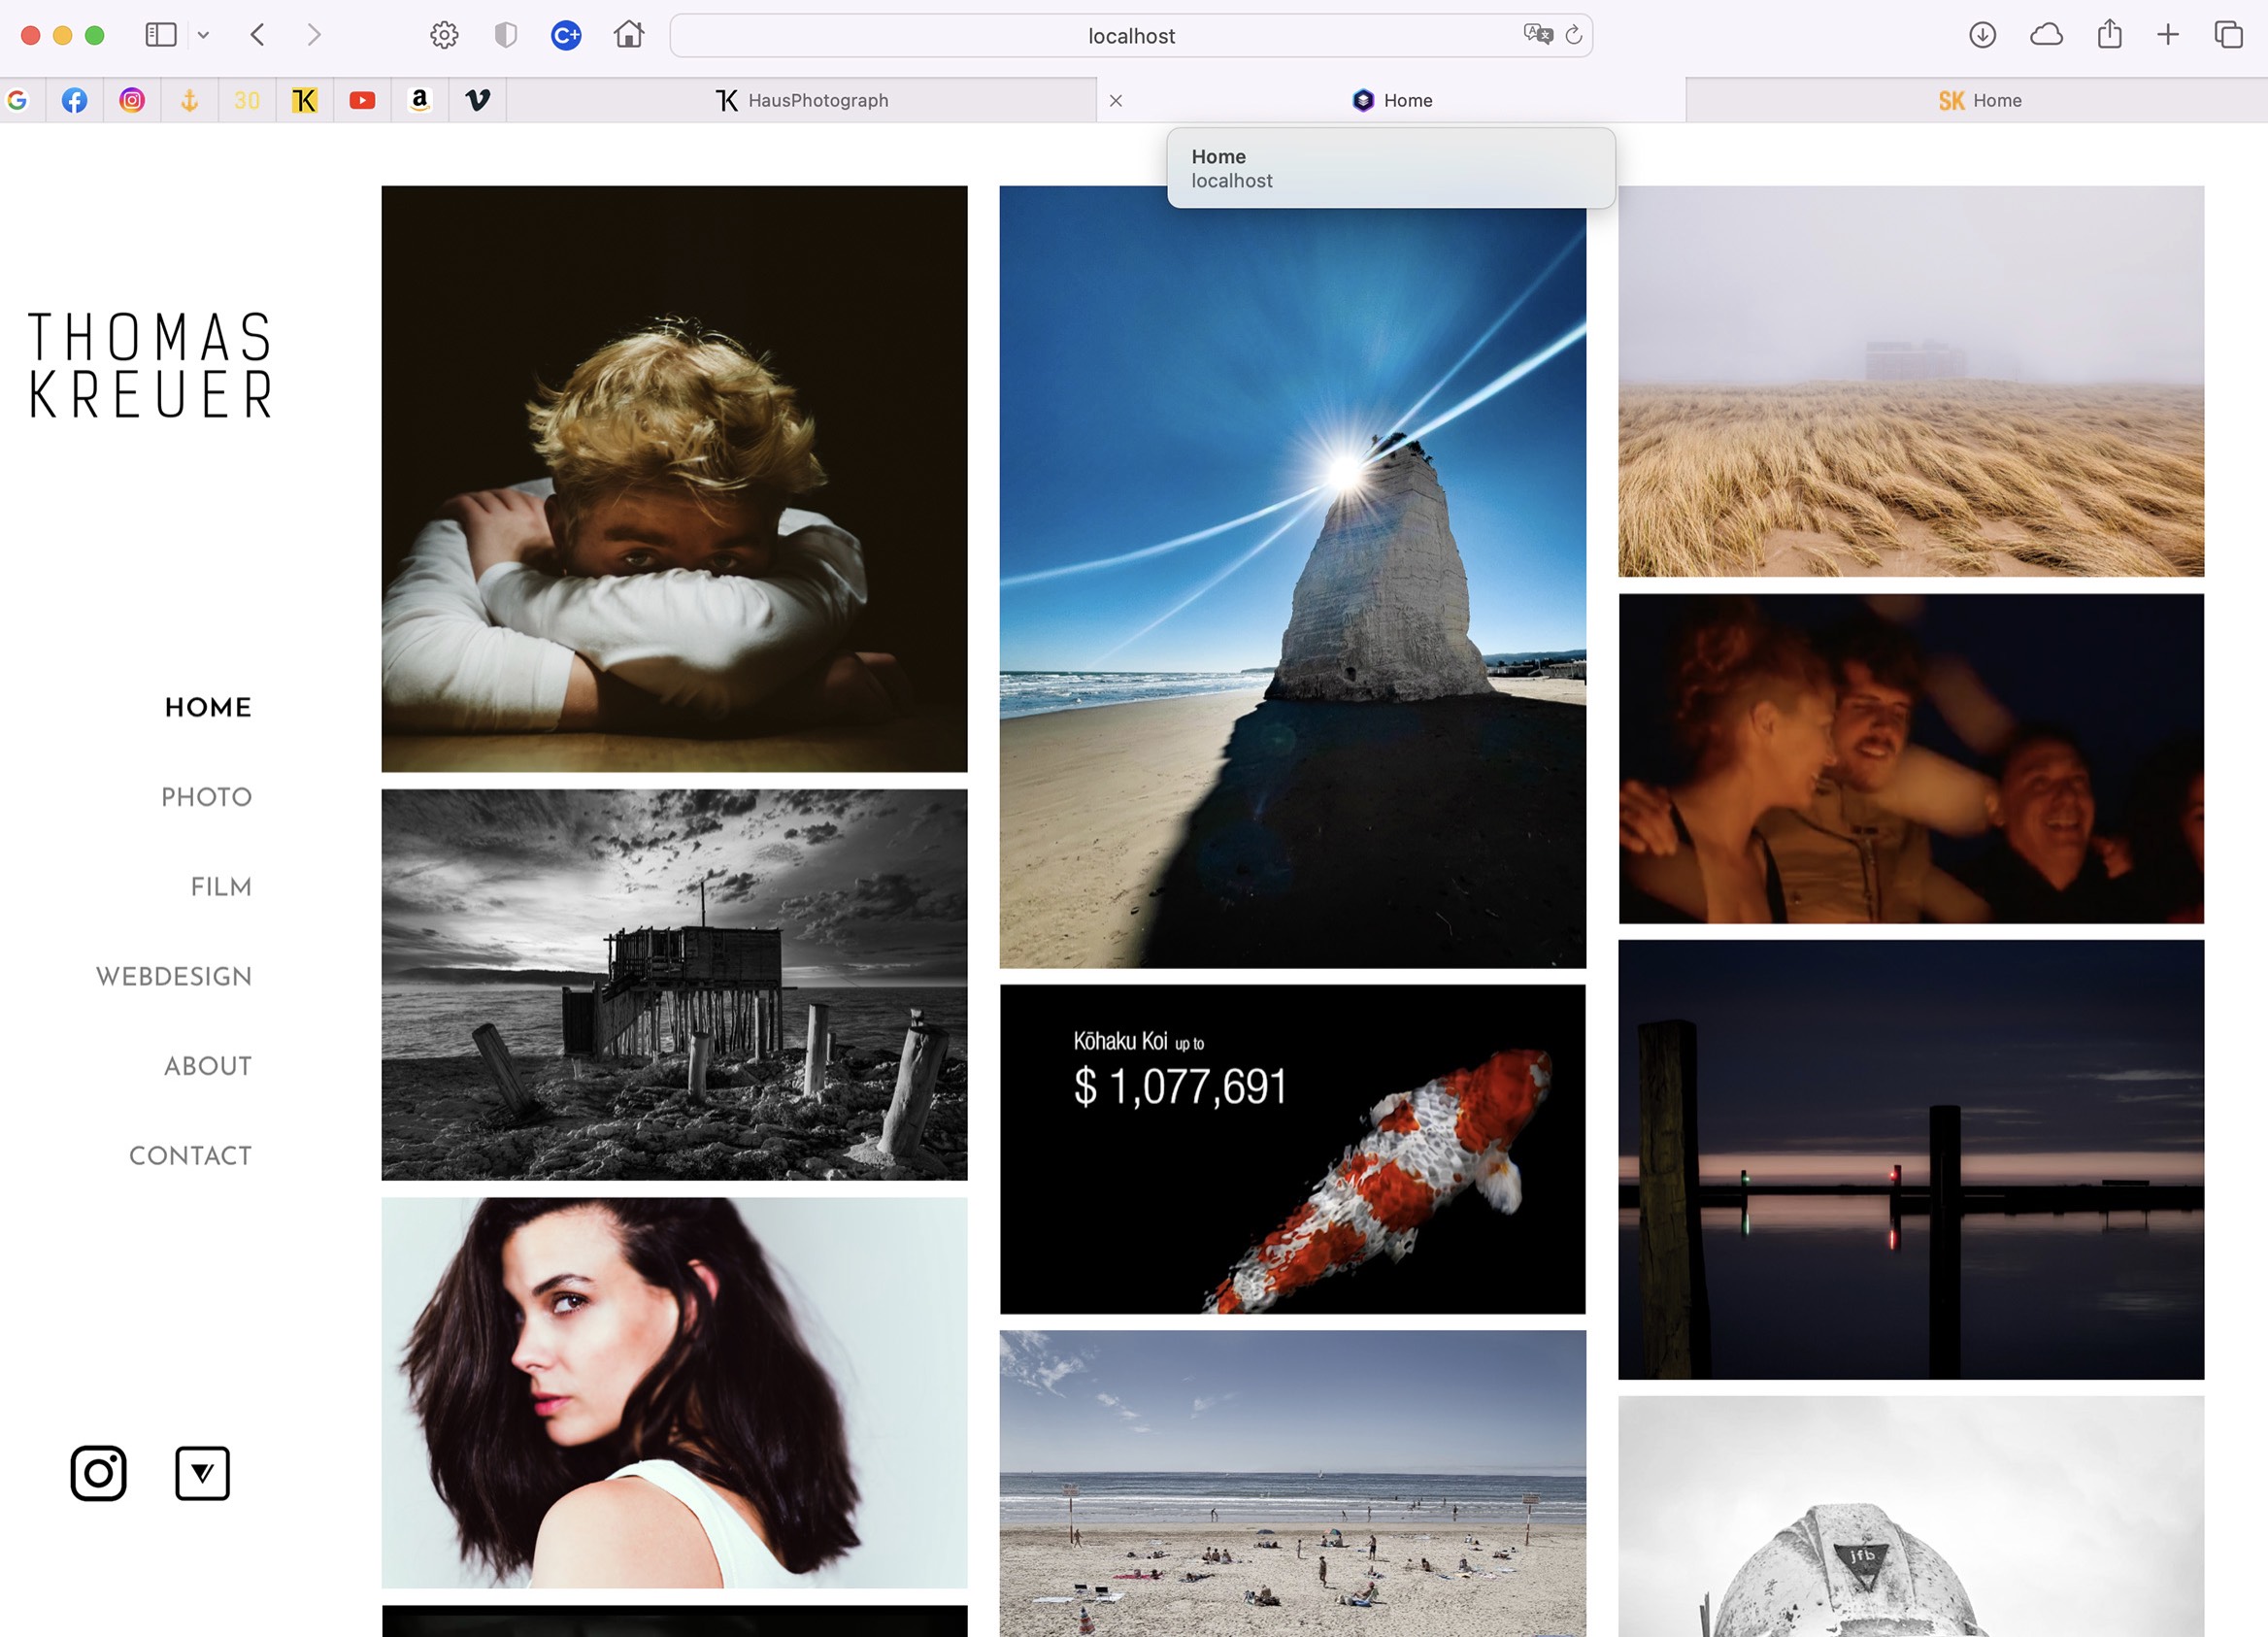Open the HOME navigation link
The width and height of the screenshot is (2268, 1637).
208,707
